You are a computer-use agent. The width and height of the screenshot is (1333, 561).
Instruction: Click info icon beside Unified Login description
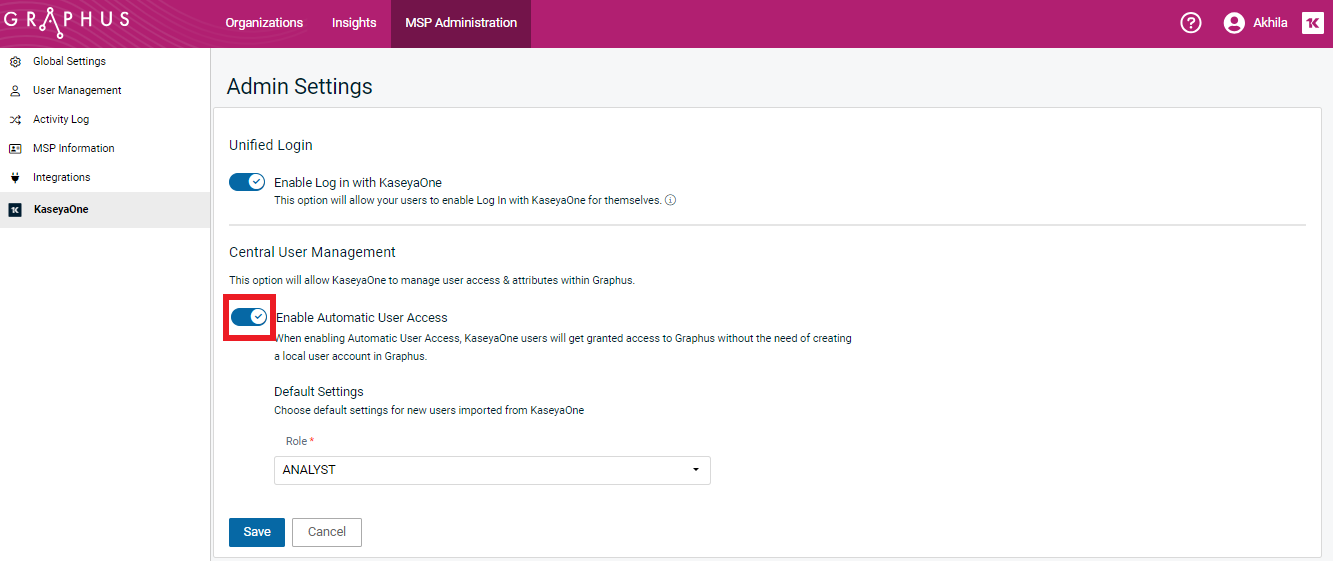pyautogui.click(x=670, y=200)
